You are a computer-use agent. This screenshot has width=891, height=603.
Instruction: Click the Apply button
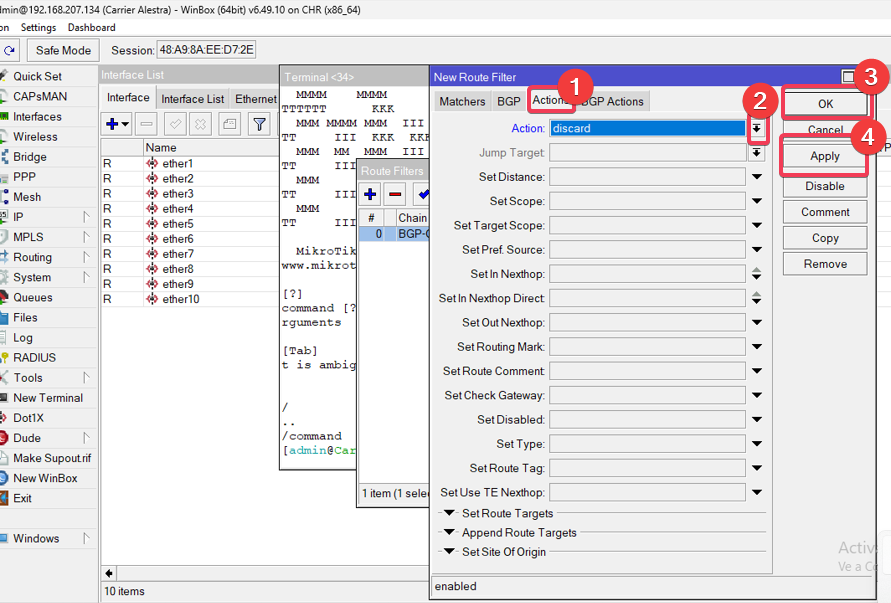point(825,157)
